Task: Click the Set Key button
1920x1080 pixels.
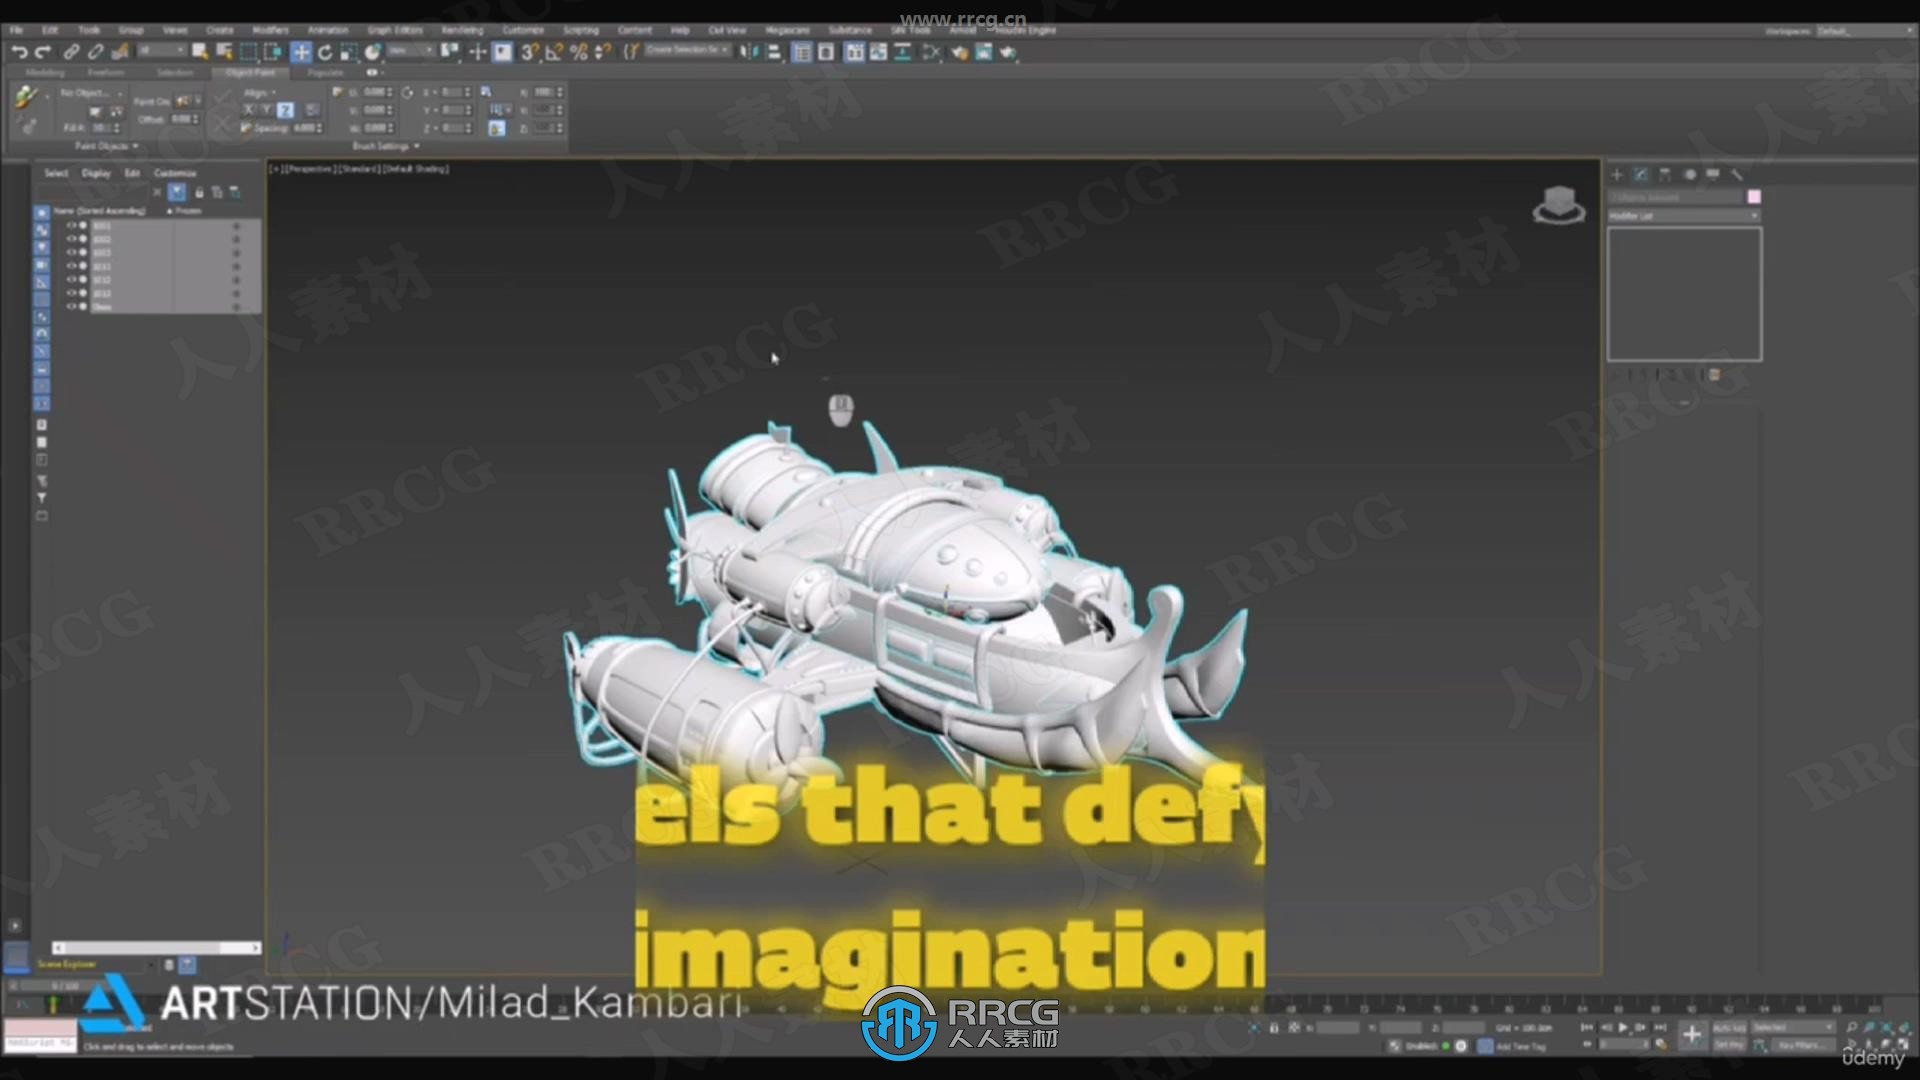Action: point(1729,1045)
